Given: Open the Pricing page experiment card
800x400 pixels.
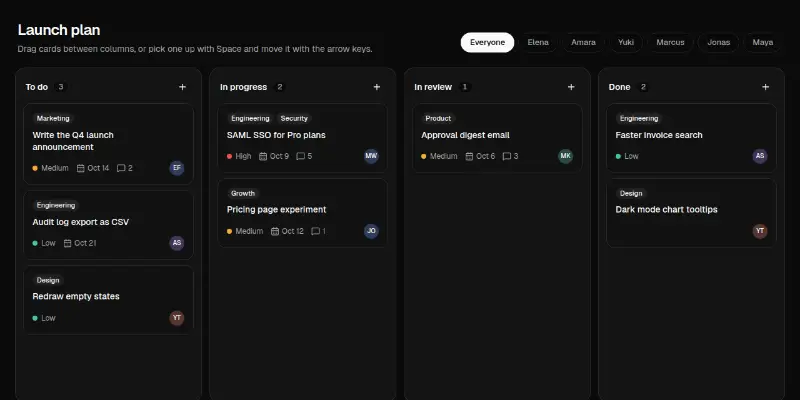Looking at the screenshot, I should coord(303,213).
